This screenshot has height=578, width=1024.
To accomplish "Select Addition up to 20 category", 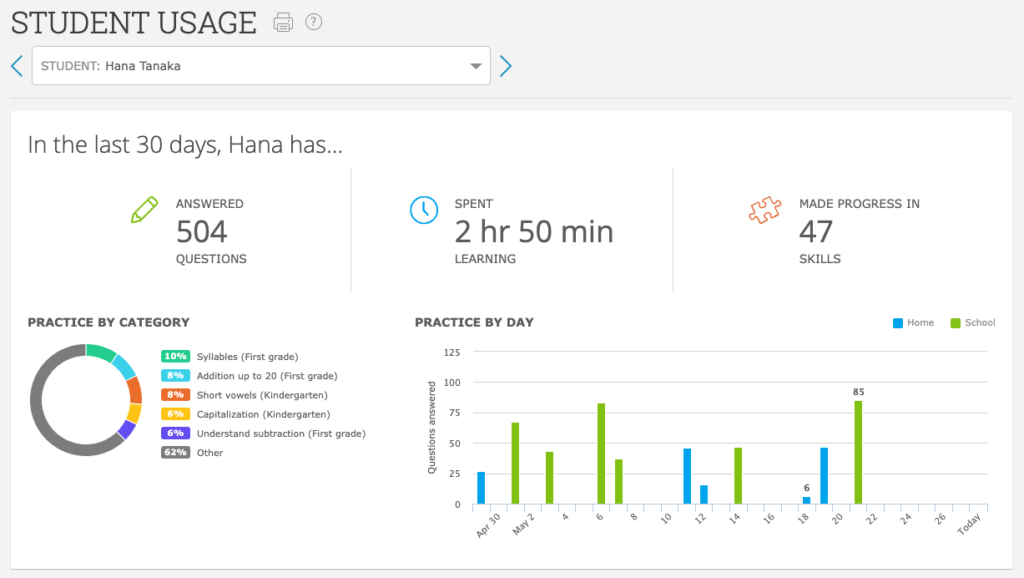I will [x=266, y=376].
